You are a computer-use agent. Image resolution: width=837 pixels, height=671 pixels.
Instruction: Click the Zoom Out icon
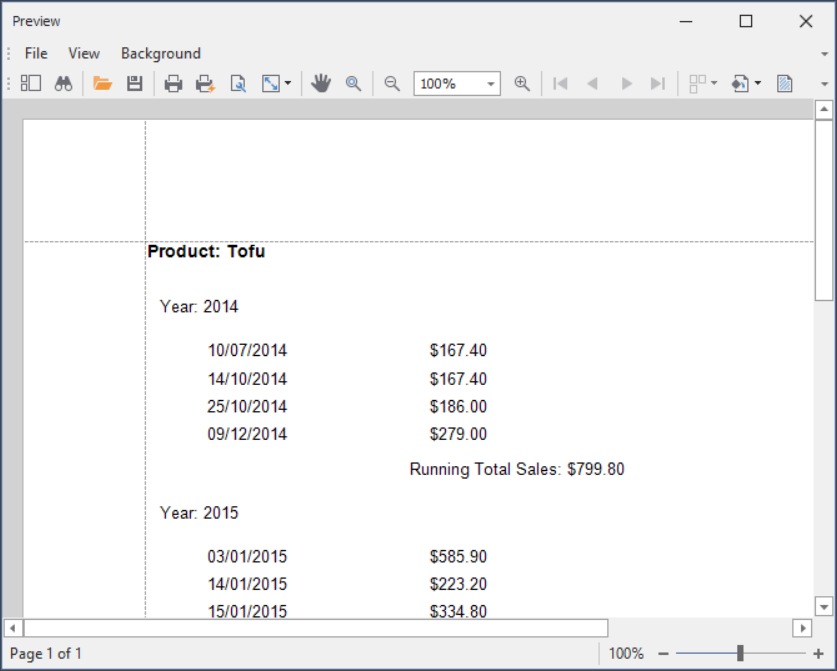(x=392, y=83)
